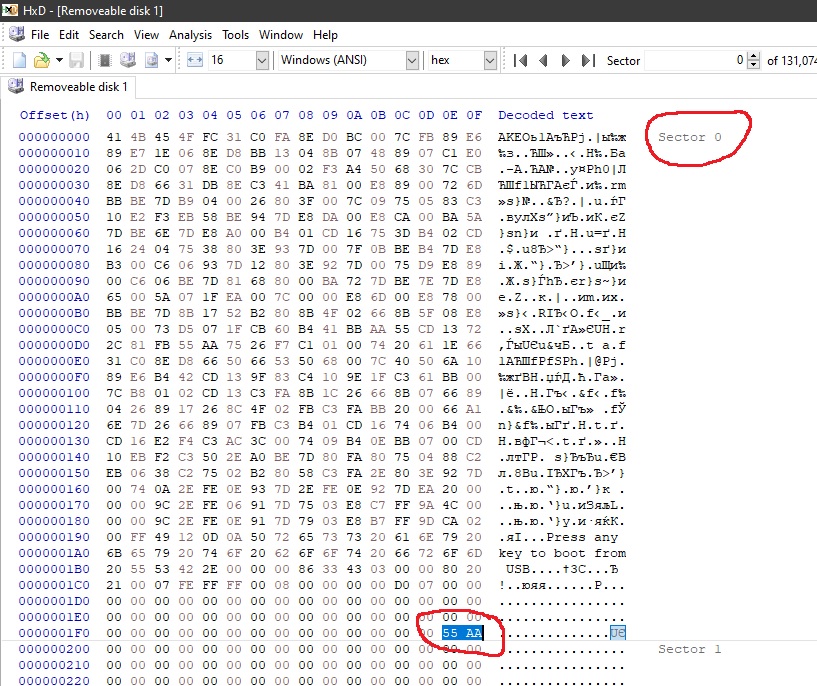Click the Open disk image icon
Viewport: 817px width, 686px height.
click(x=152, y=60)
